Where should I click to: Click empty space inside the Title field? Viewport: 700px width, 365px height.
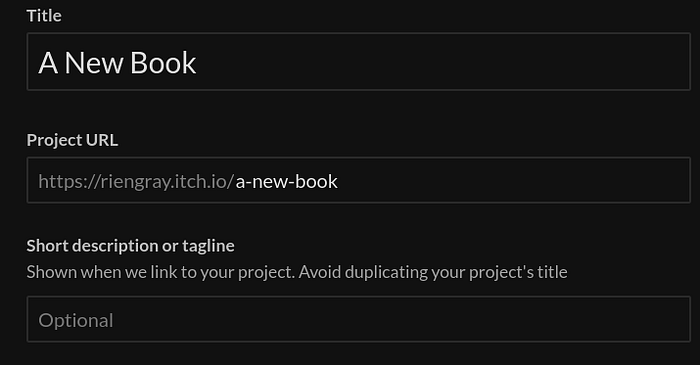[x=442, y=62]
